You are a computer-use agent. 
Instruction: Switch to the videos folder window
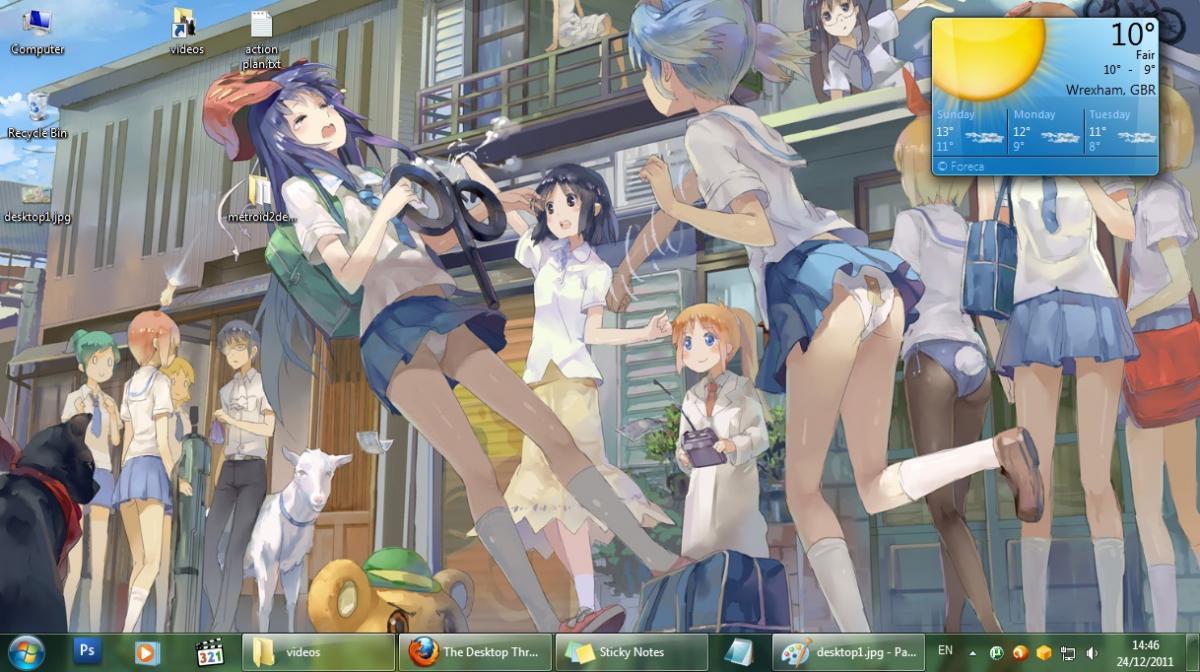318,652
